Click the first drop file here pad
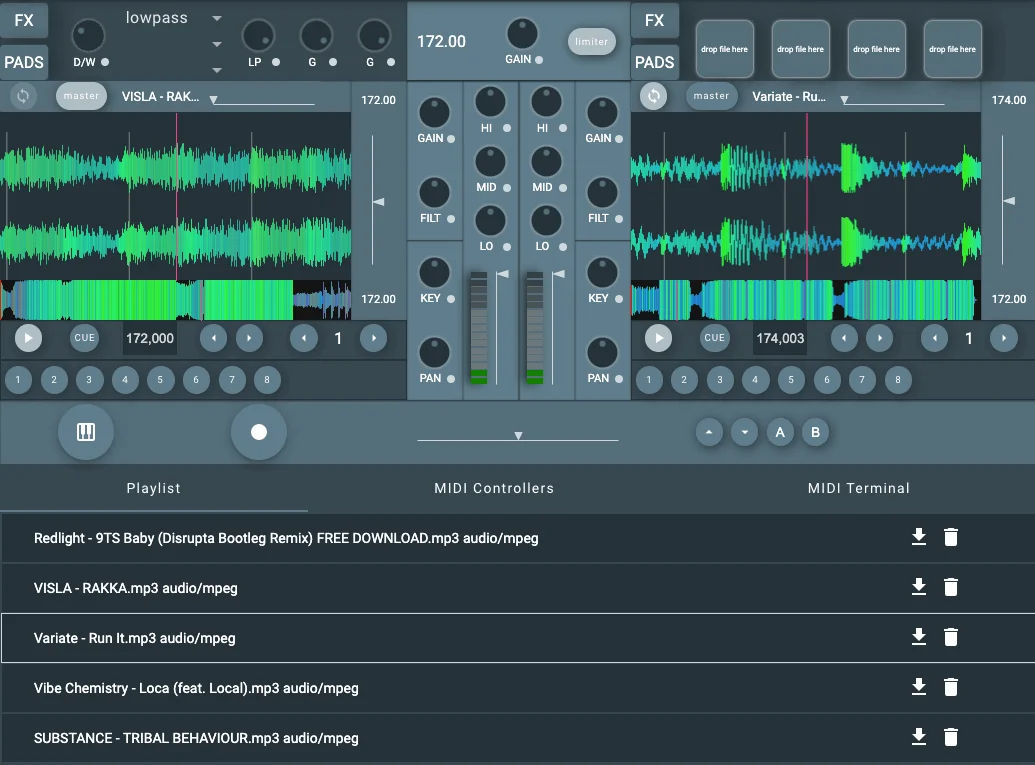This screenshot has height=765, width=1035. pyautogui.click(x=725, y=49)
